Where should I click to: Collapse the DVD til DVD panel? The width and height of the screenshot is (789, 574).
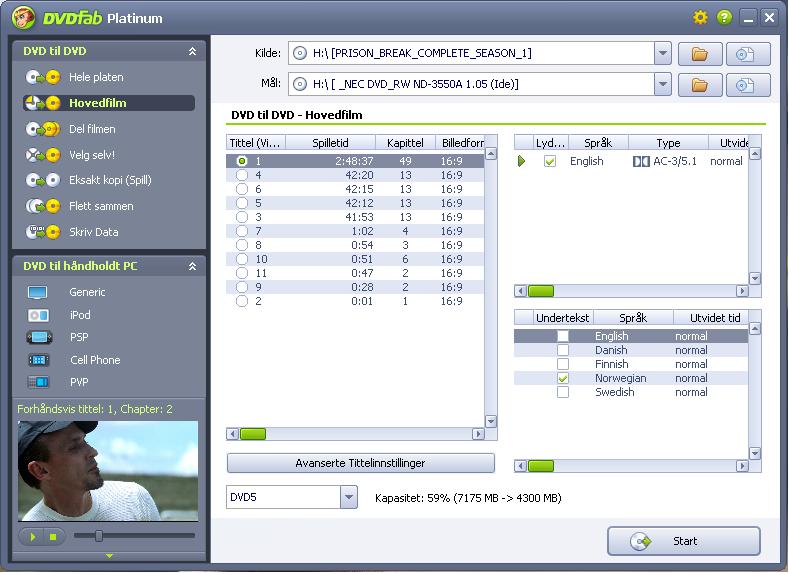pos(192,51)
